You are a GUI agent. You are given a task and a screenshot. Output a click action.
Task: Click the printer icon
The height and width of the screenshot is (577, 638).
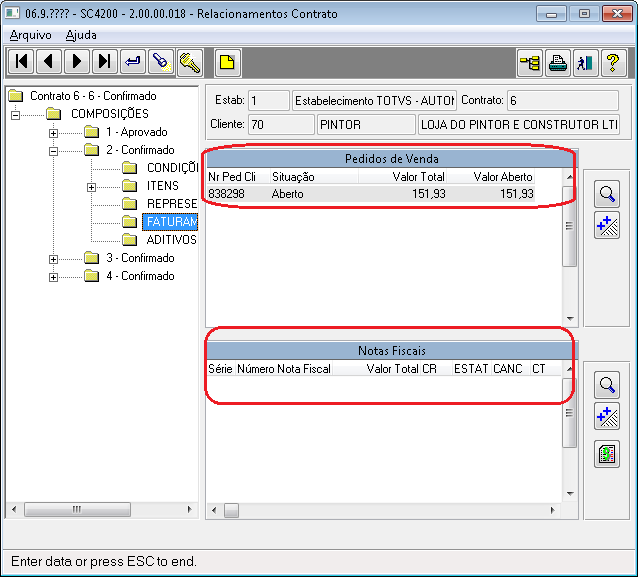click(x=558, y=63)
